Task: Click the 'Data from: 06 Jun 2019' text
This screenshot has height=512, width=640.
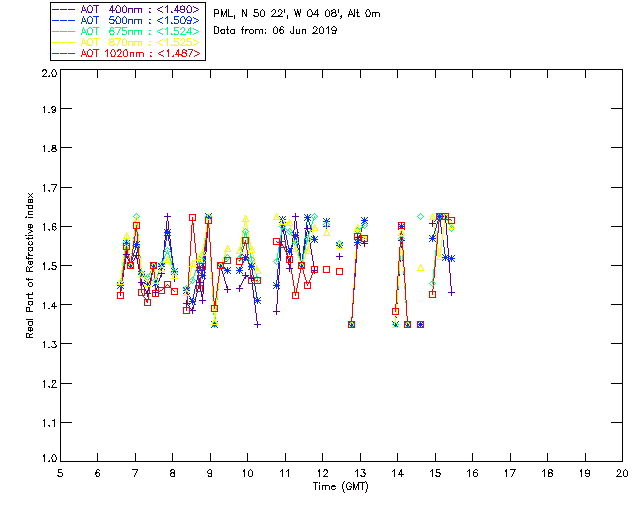Action: click(275, 31)
